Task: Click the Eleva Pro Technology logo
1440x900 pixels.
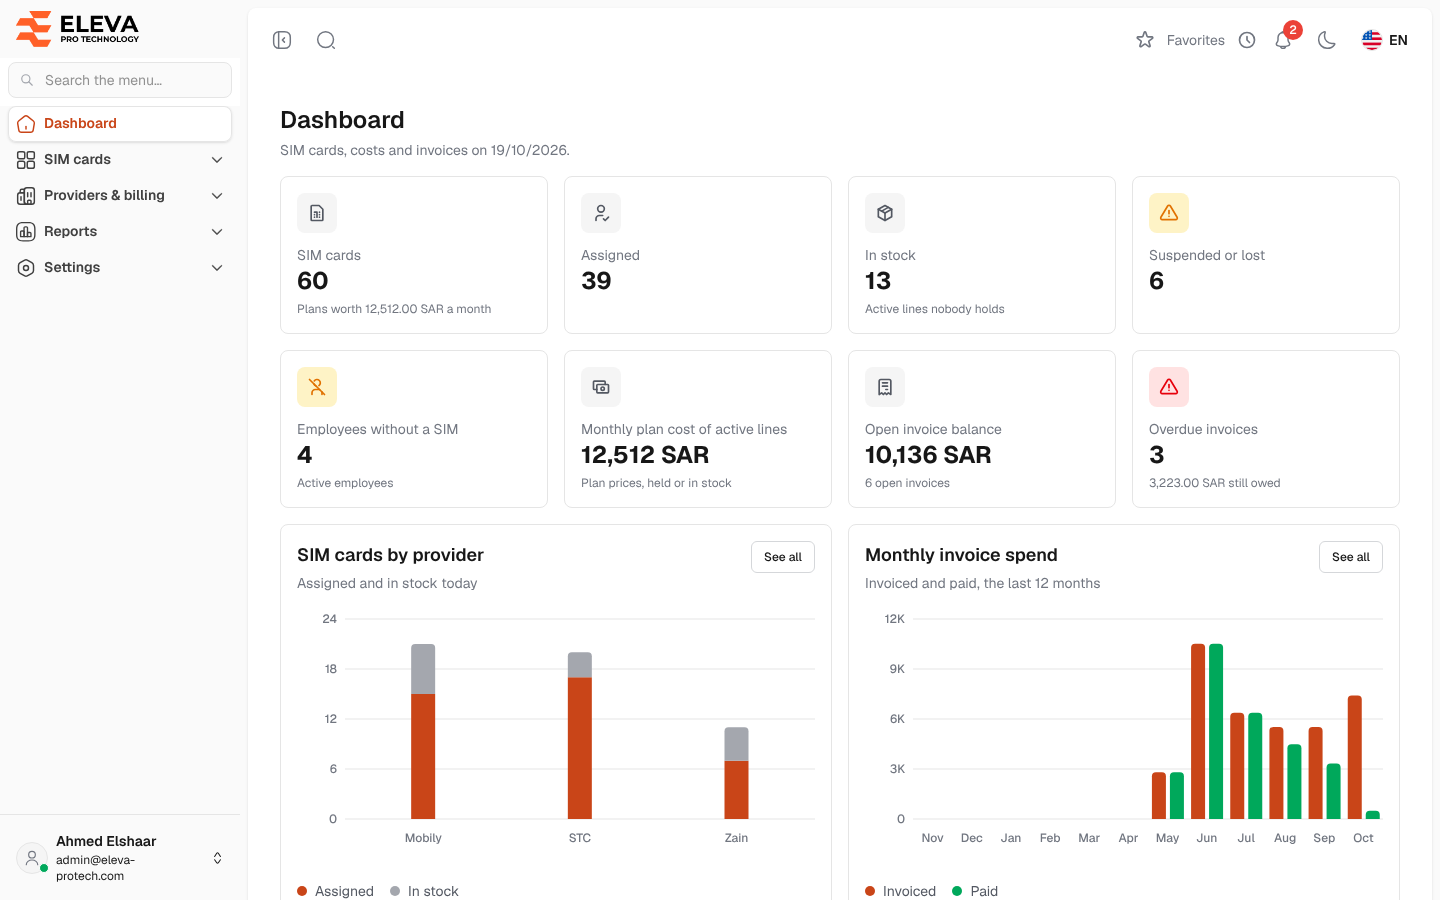Action: pos(78,28)
